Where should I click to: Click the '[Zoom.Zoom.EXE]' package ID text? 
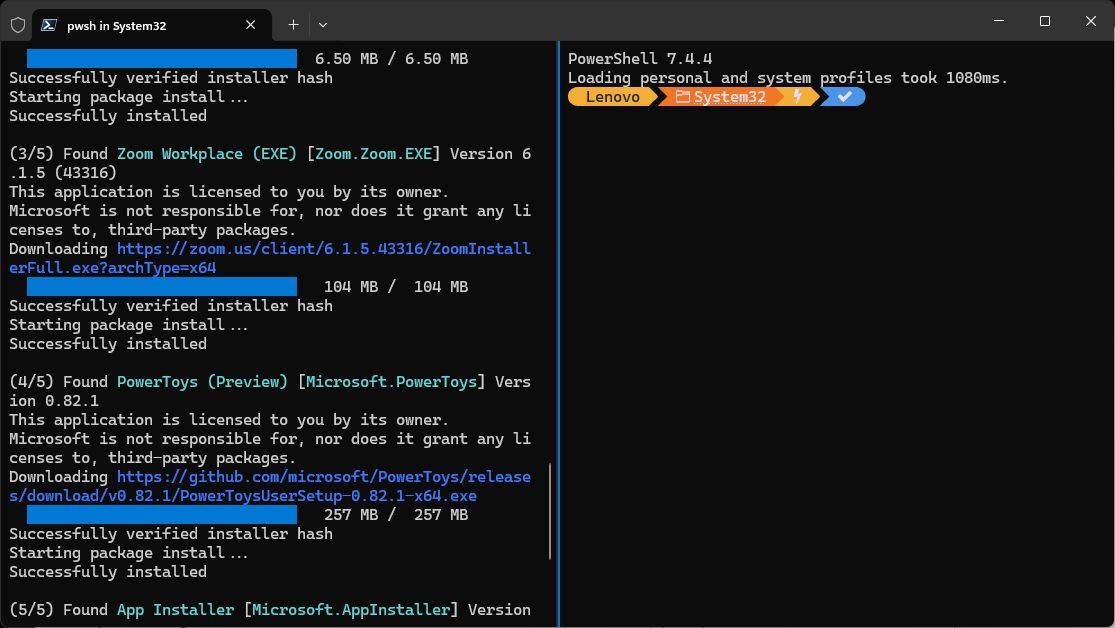[x=373, y=154]
